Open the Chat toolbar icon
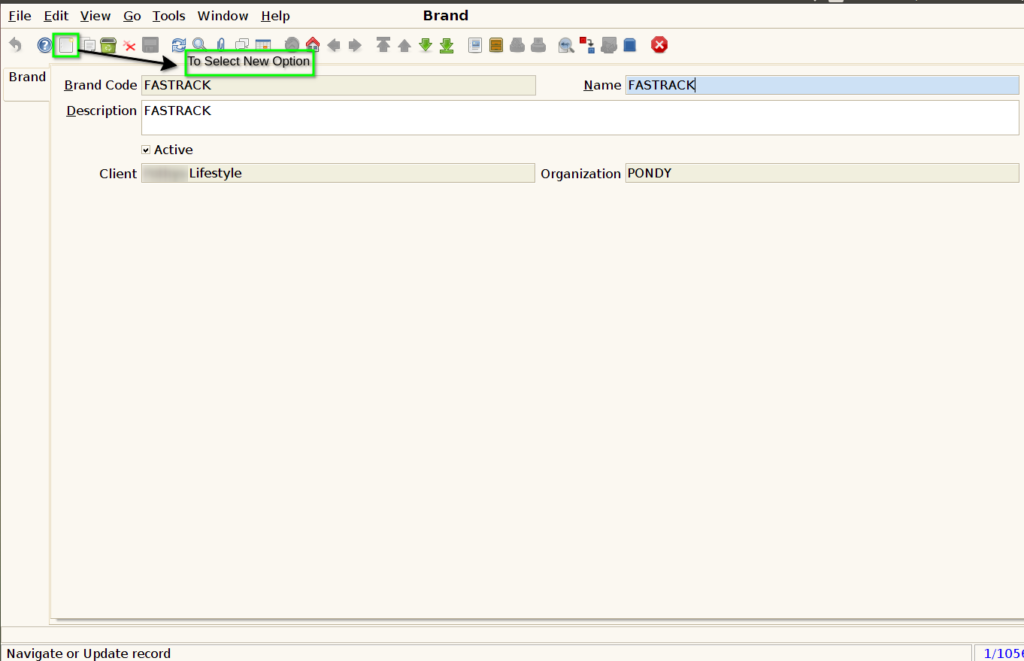1024x661 pixels. tap(242, 45)
